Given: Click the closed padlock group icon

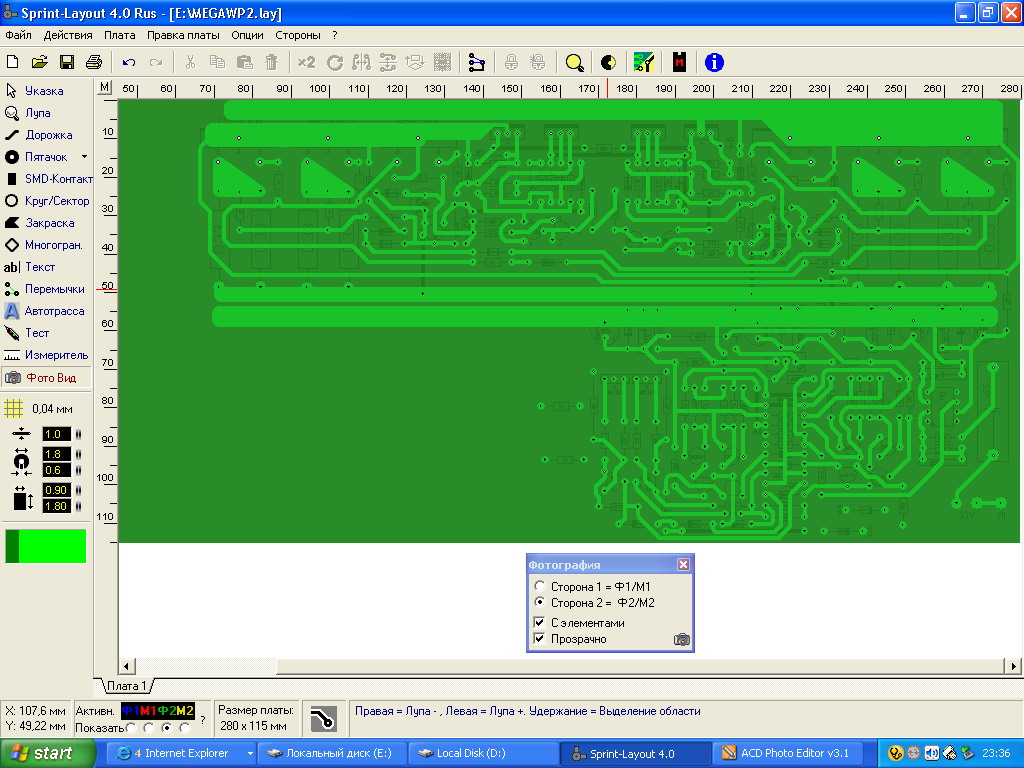Looking at the screenshot, I should 511,63.
